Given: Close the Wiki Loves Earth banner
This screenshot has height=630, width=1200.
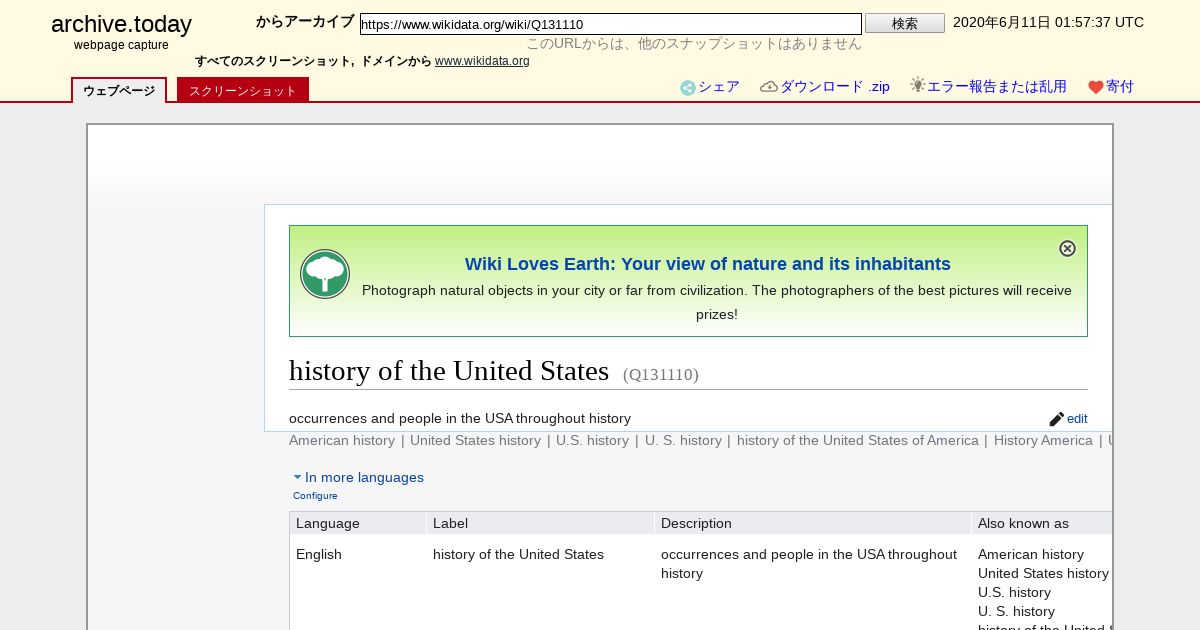Looking at the screenshot, I should (1067, 248).
